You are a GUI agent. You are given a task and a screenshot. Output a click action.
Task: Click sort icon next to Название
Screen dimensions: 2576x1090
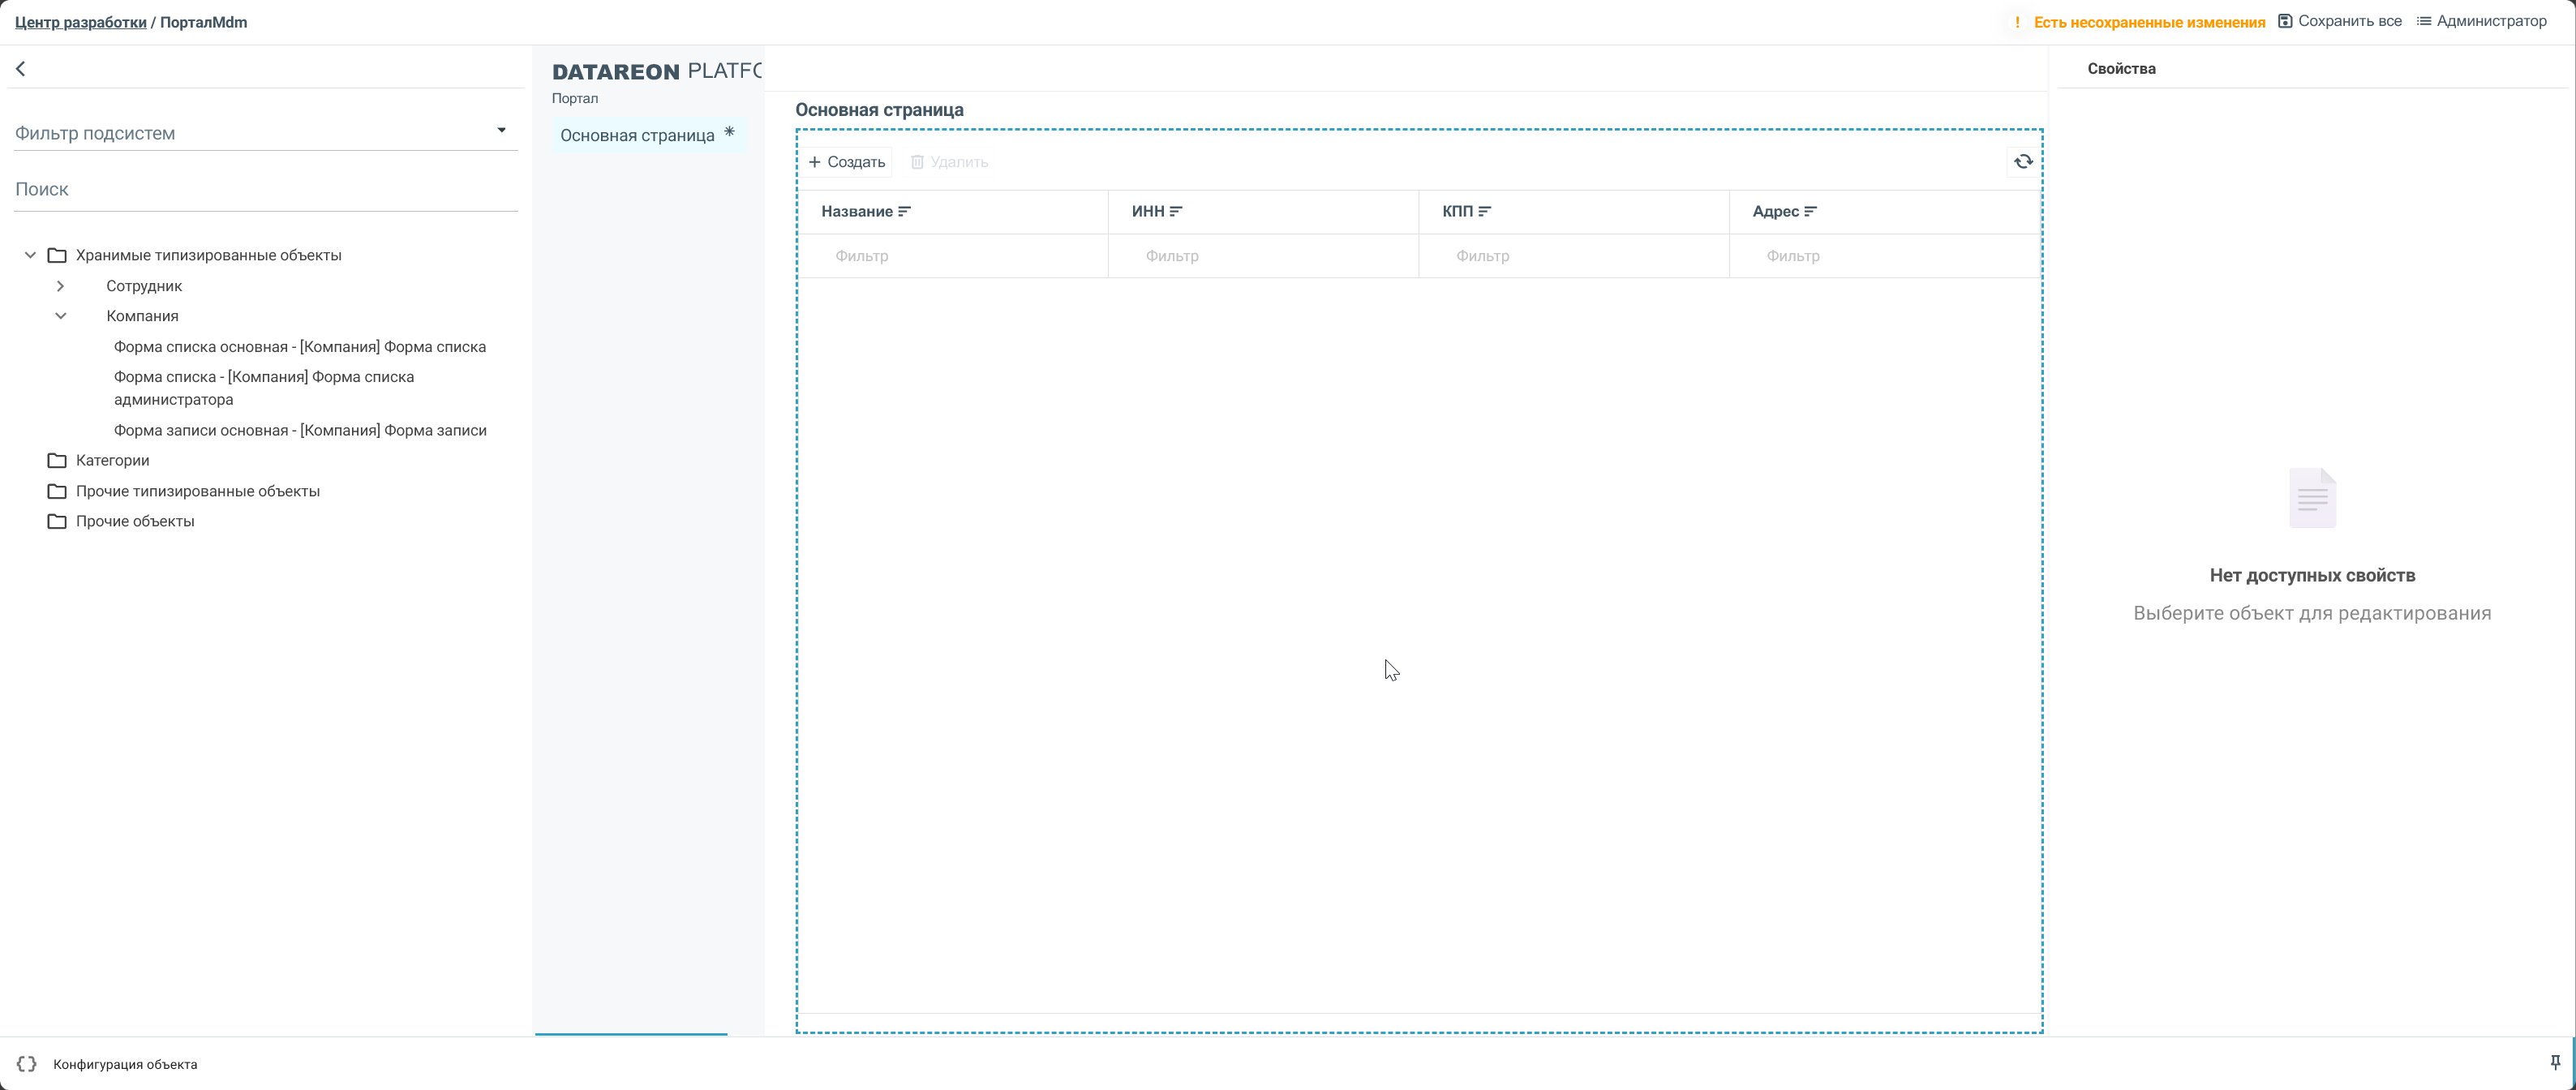[904, 212]
